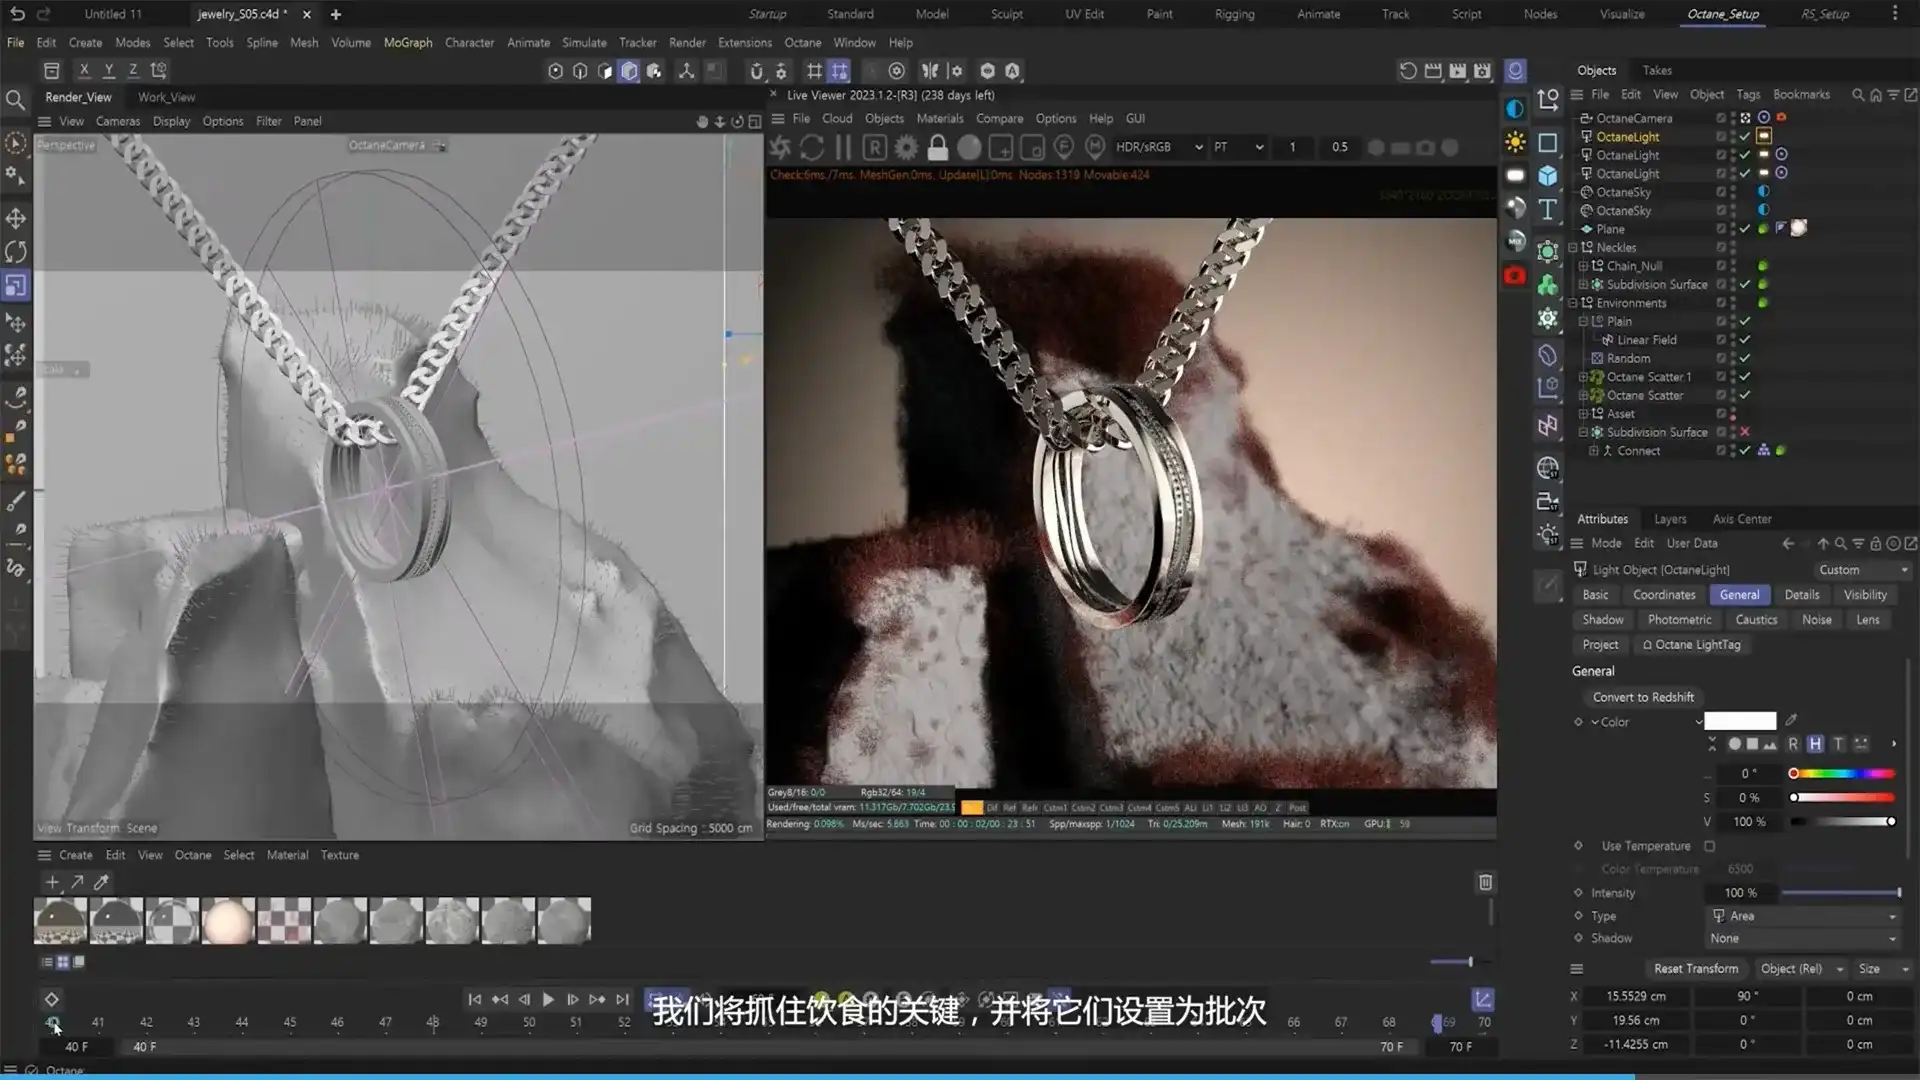Screen dimensions: 1920x1080
Task: Select the Scale tool in the left toolbar
Action: [x=15, y=287]
